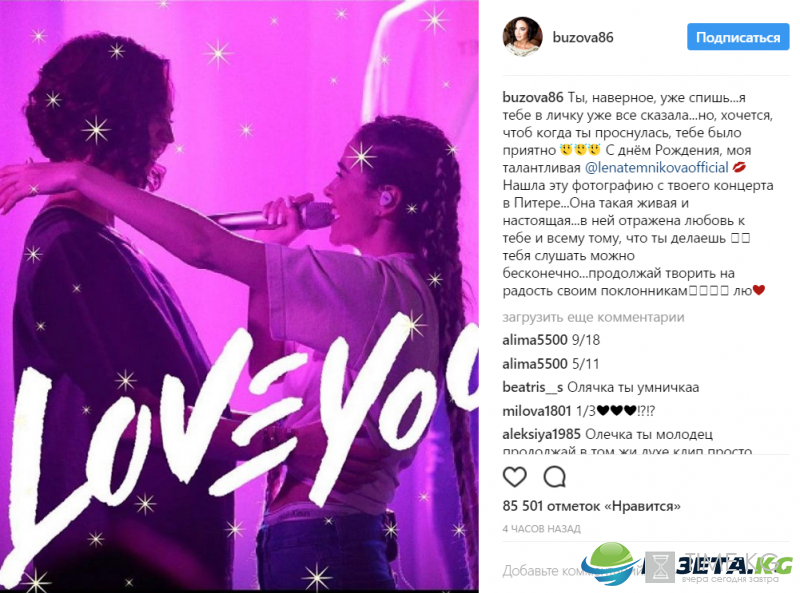This screenshot has width=800, height=593.
Task: View the 85 501 likes list
Action: [x=591, y=506]
